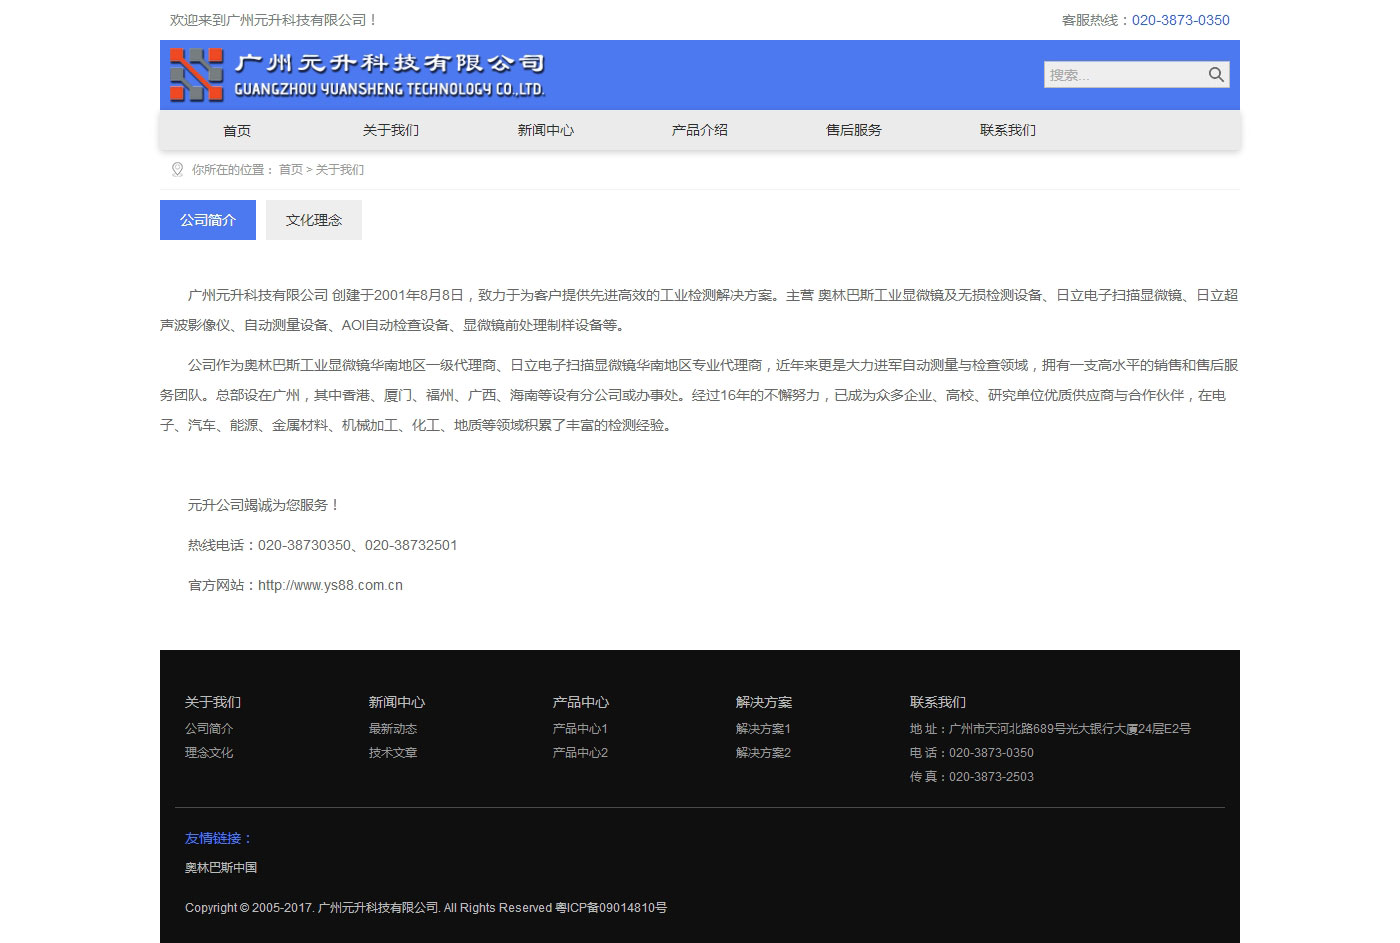Select the 公司简介 tab
1400x943 pixels.
tap(208, 220)
